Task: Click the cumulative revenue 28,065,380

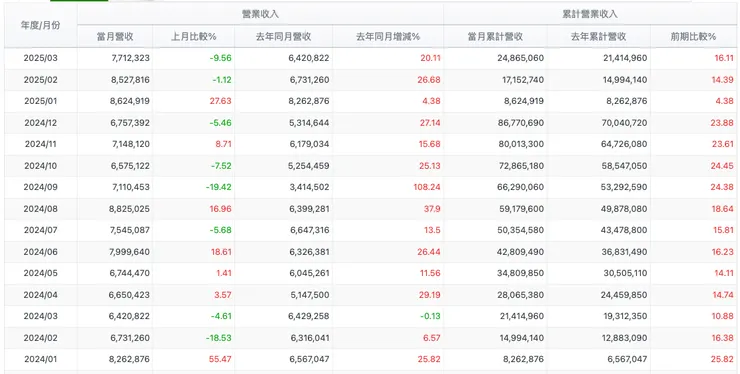Action: click(521, 295)
